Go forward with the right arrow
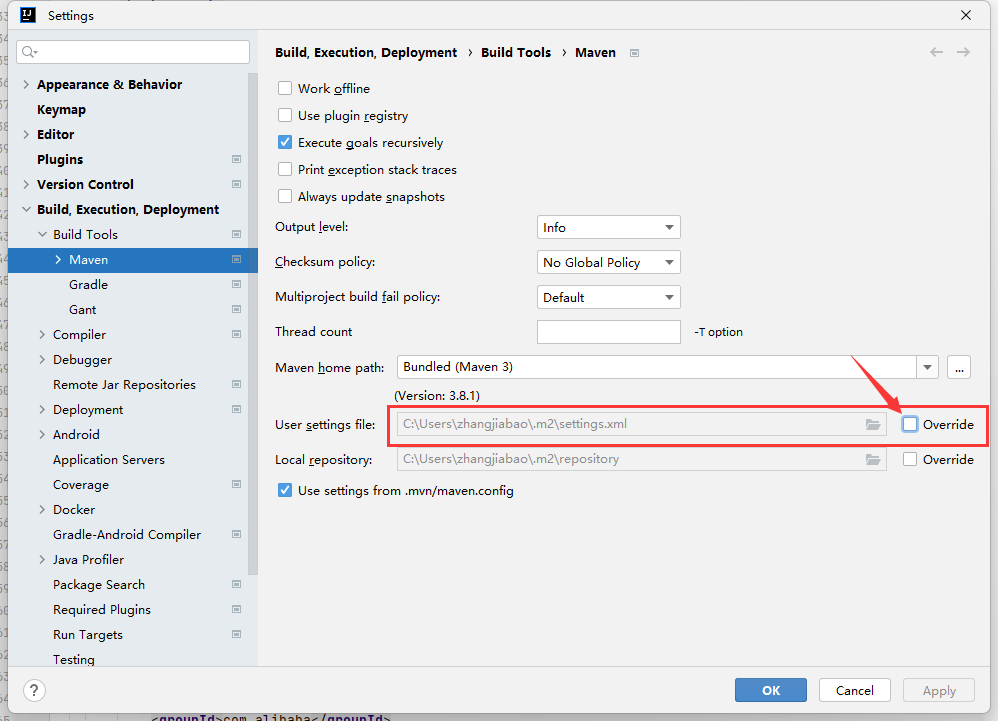This screenshot has height=721, width=998. (x=964, y=52)
